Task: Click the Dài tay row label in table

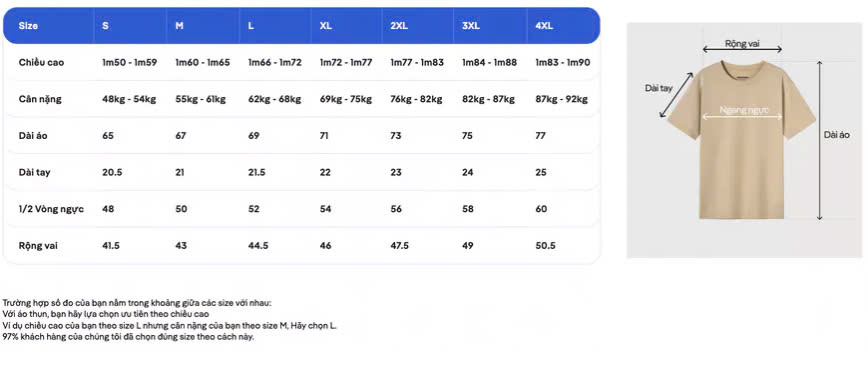Action: pyautogui.click(x=34, y=173)
